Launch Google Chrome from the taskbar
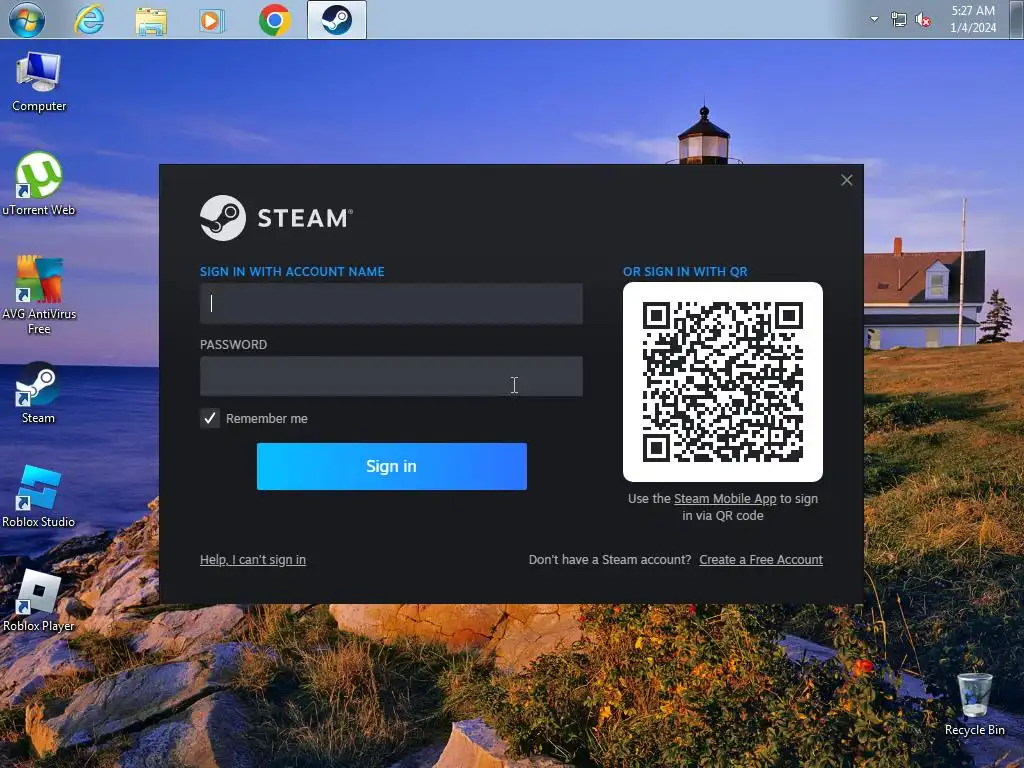Viewport: 1024px width, 768px height. 275,20
